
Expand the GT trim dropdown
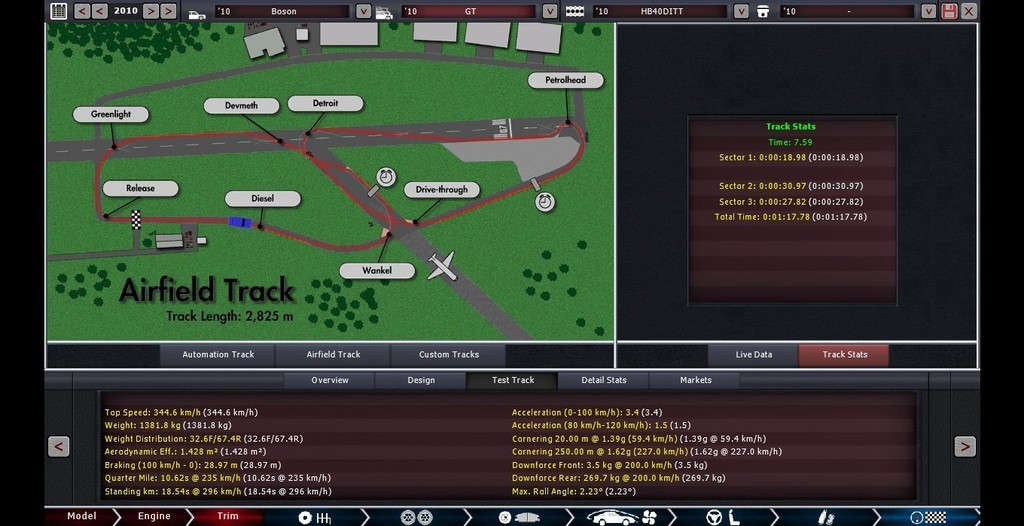point(549,11)
